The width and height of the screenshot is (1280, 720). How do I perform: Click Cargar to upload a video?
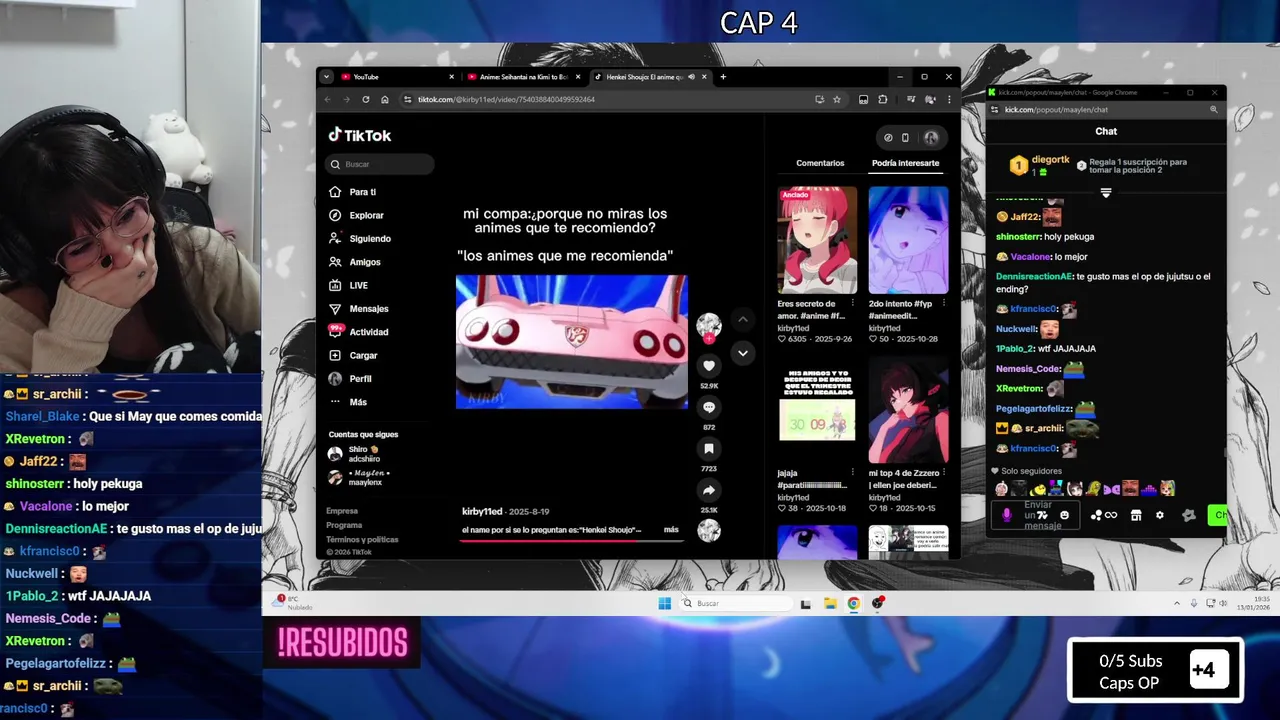[353, 355]
